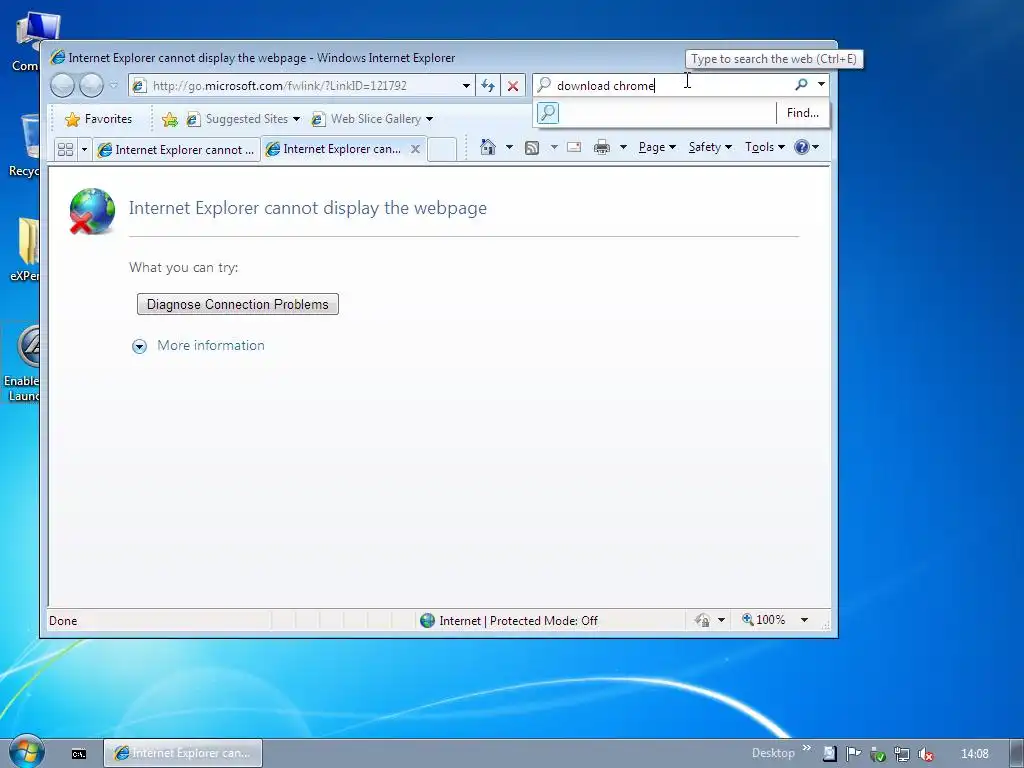Open a new blank tab
The height and width of the screenshot is (768, 1024).
(442, 149)
